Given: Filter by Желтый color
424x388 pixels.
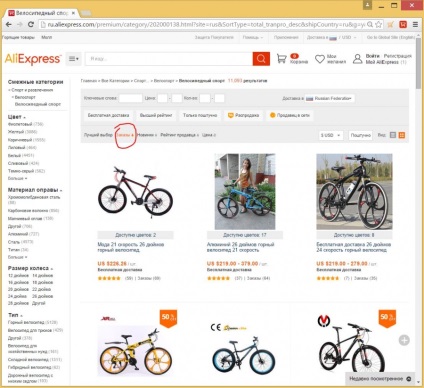Looking at the screenshot, I should coord(22,132).
